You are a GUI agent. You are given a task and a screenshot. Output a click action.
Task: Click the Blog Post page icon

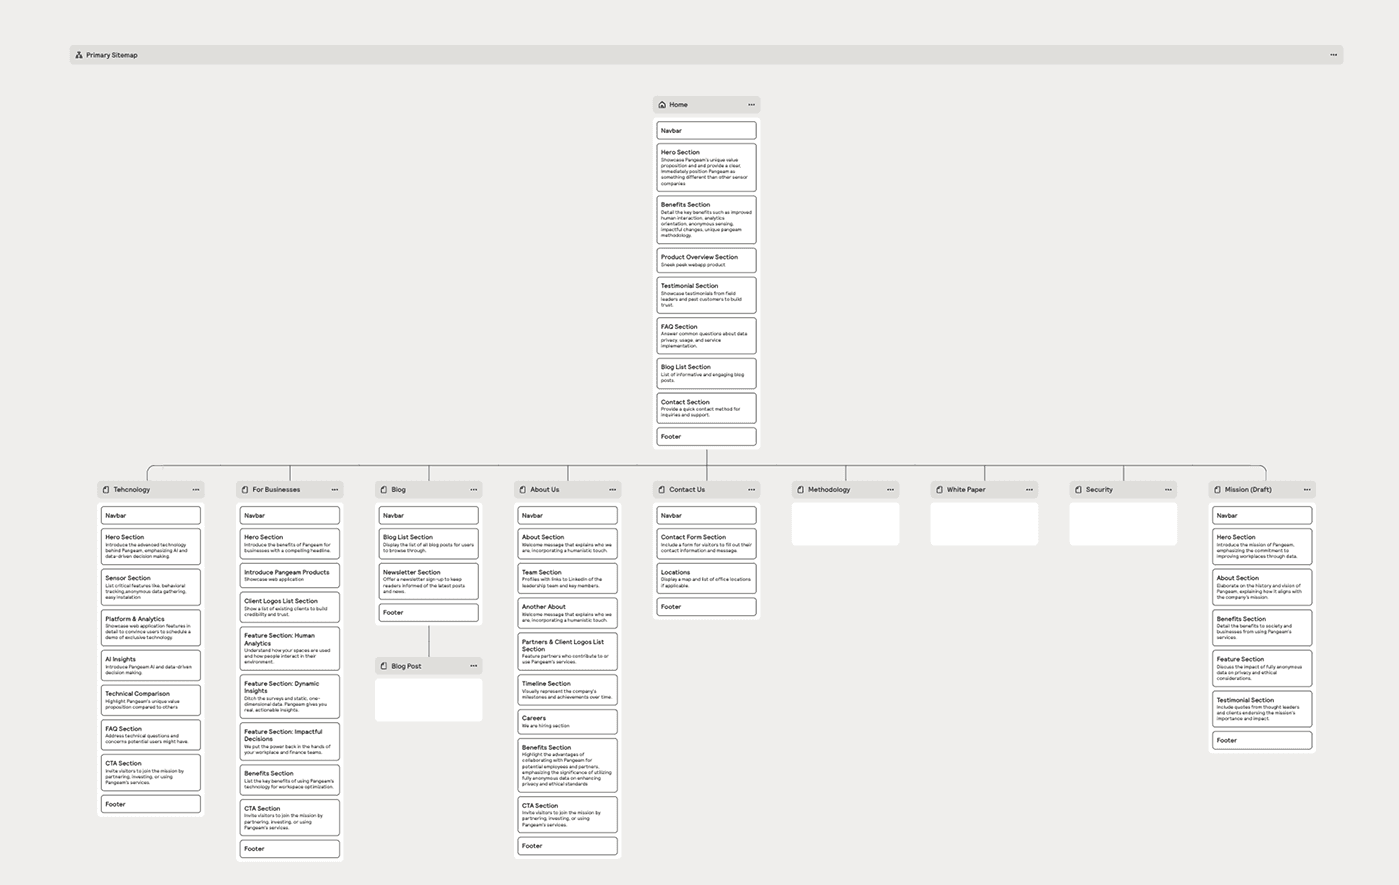click(x=384, y=665)
